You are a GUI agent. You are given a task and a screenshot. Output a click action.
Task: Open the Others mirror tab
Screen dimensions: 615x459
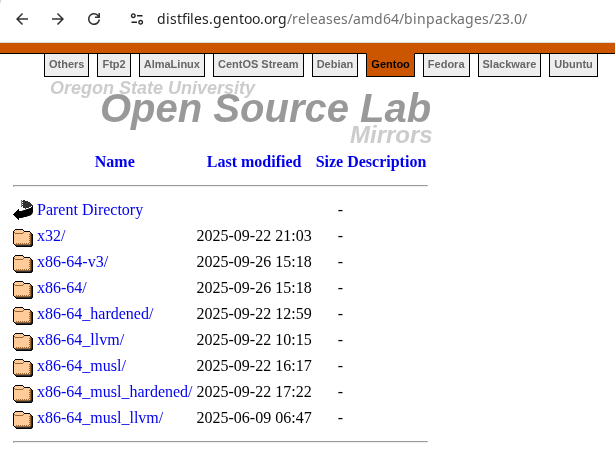coord(66,64)
